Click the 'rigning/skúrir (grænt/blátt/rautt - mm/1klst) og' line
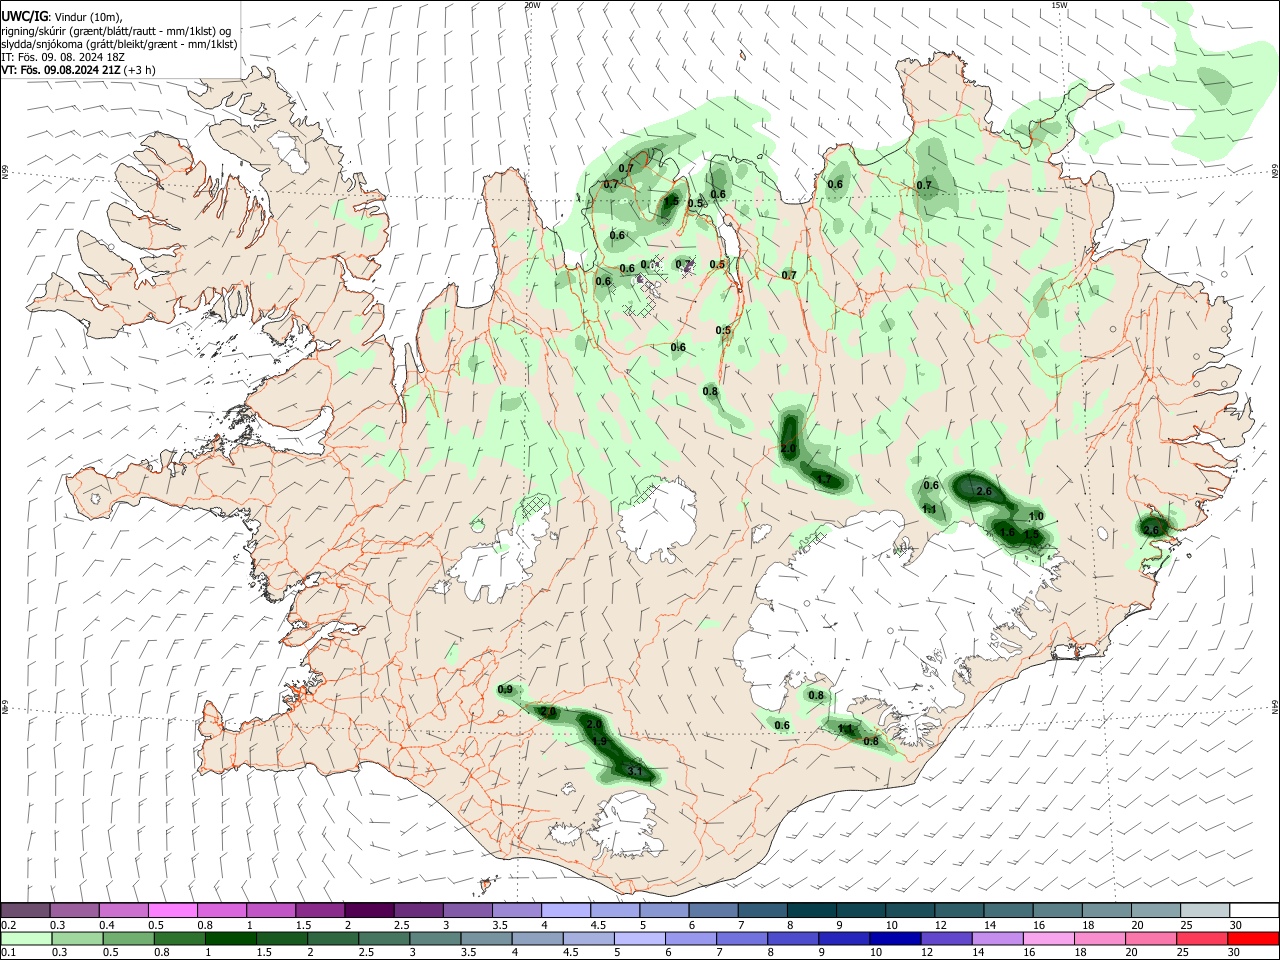The image size is (1280, 960). coord(117,30)
